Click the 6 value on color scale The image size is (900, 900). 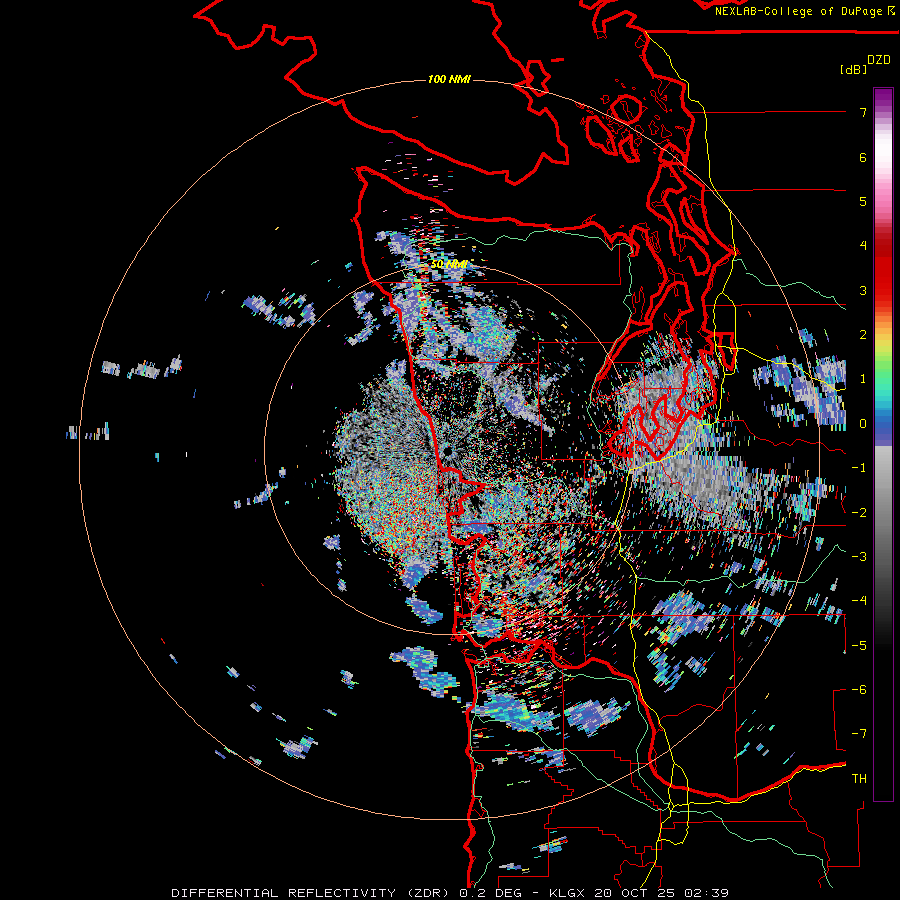tap(863, 157)
